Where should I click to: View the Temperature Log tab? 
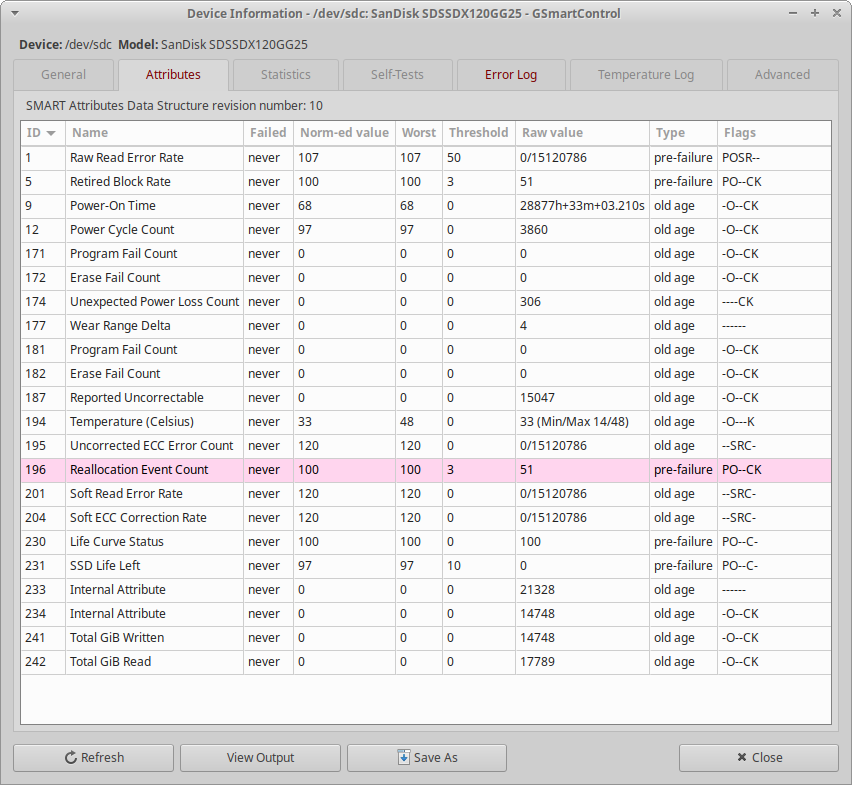(x=646, y=75)
